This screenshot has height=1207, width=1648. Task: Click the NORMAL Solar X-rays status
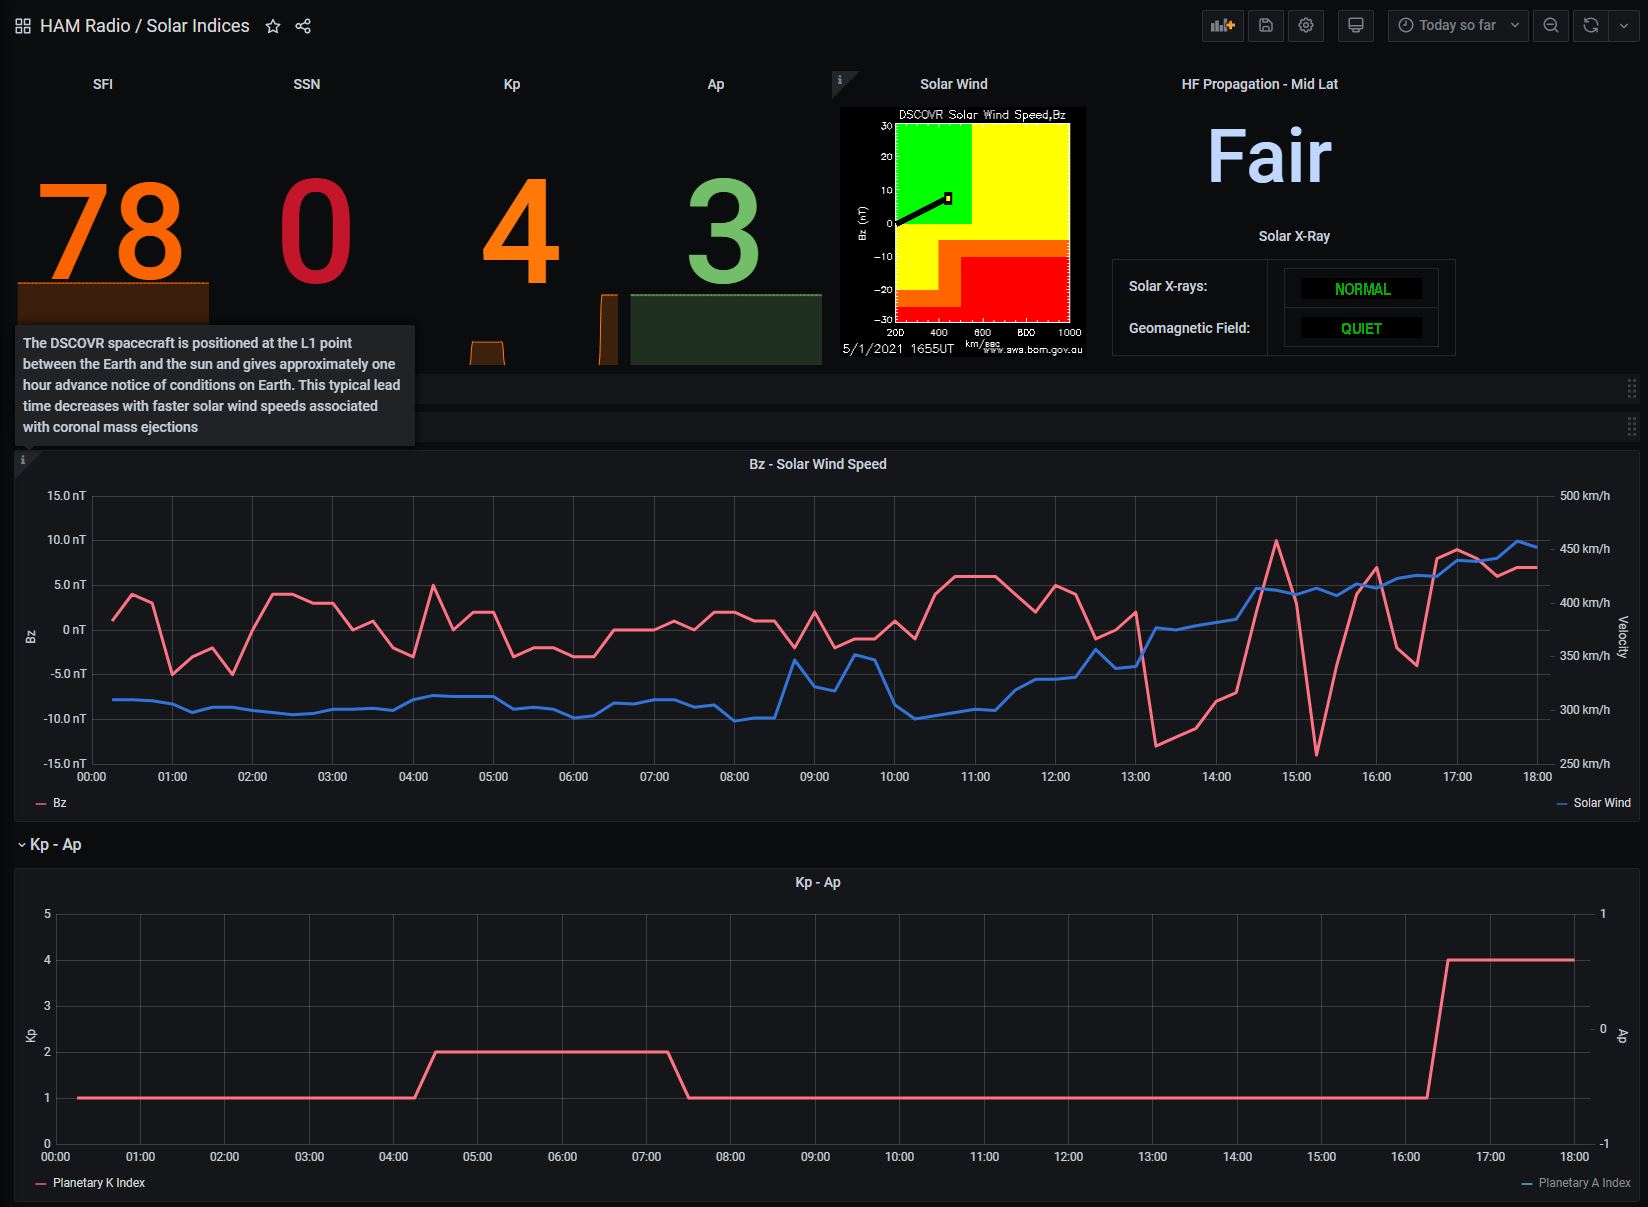coord(1362,289)
